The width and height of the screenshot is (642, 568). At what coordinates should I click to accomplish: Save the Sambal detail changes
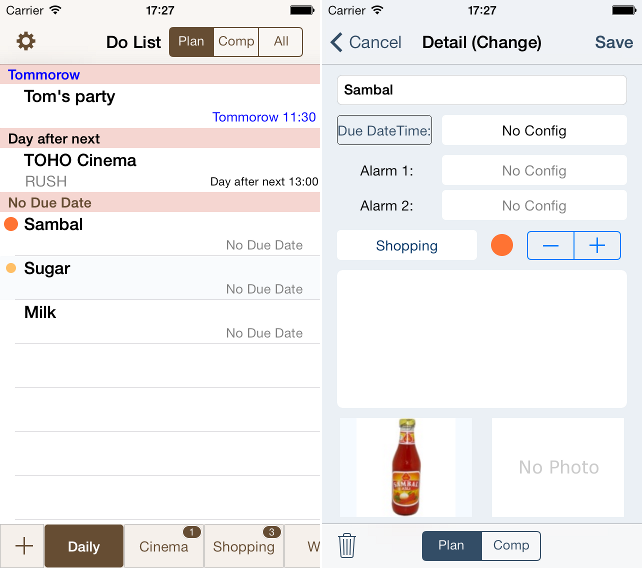click(614, 42)
